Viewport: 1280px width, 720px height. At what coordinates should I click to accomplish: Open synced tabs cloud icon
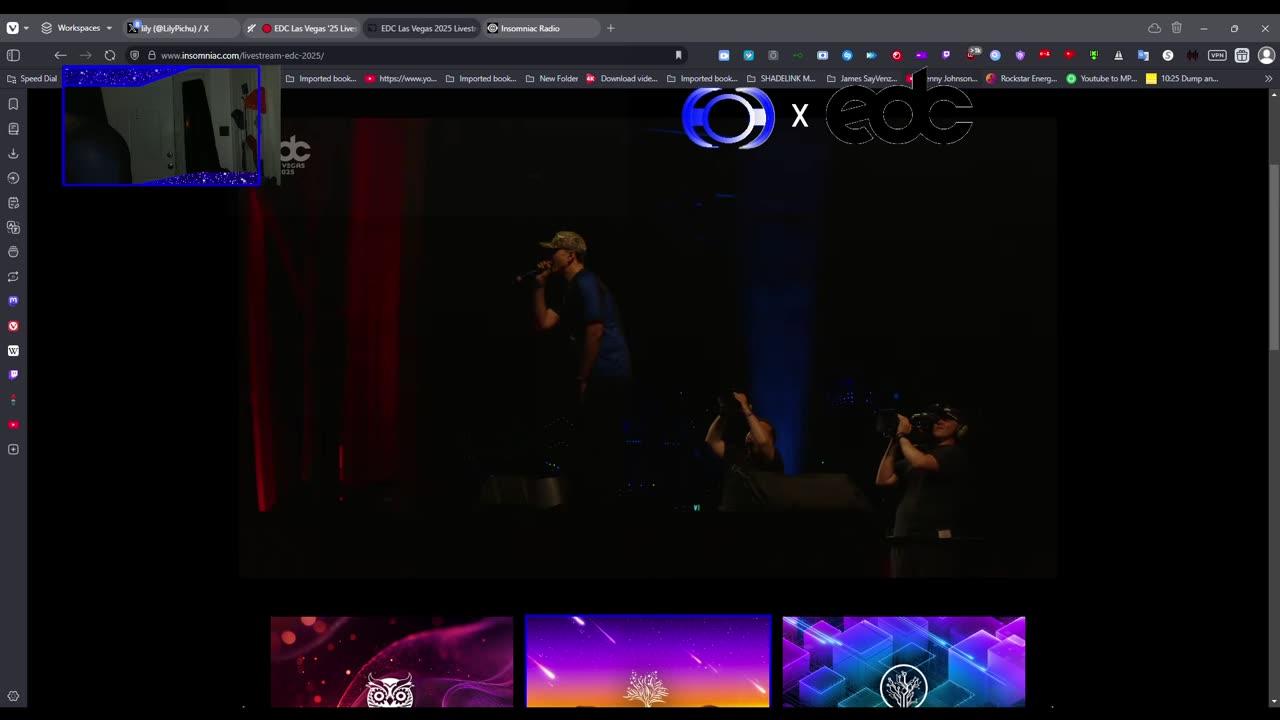coord(1154,28)
